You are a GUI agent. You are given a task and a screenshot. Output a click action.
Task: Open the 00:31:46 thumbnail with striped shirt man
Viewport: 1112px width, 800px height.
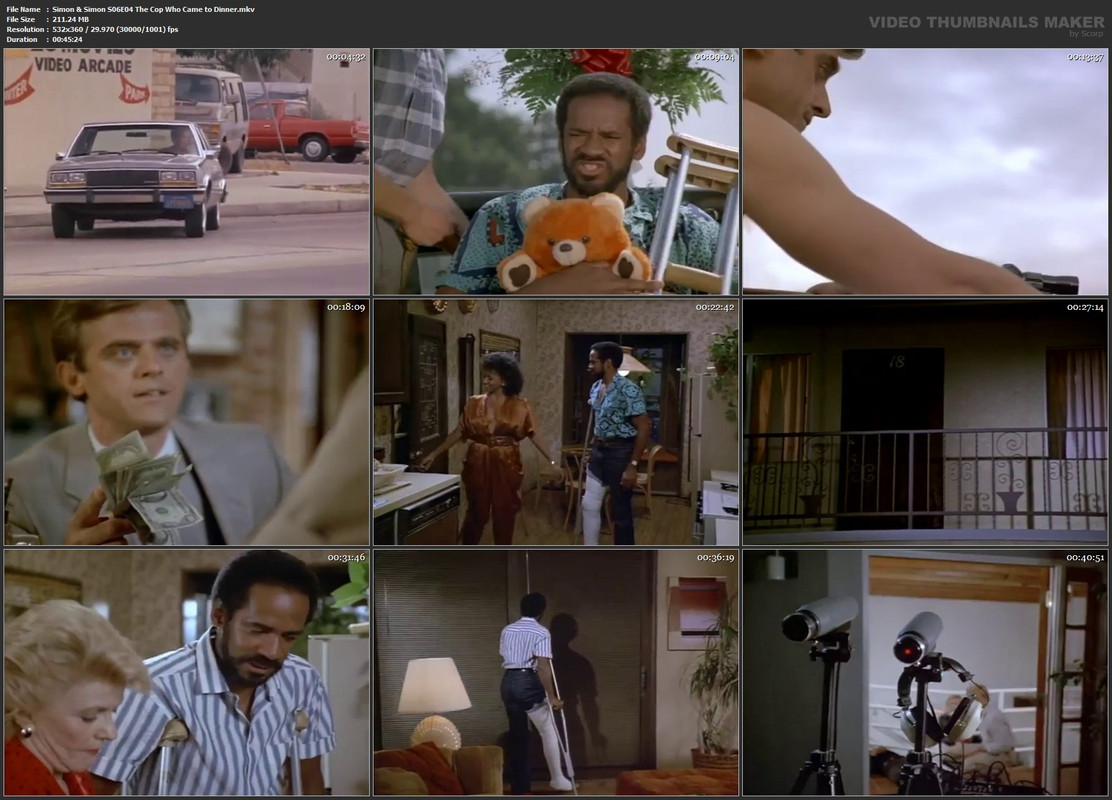pyautogui.click(x=187, y=672)
